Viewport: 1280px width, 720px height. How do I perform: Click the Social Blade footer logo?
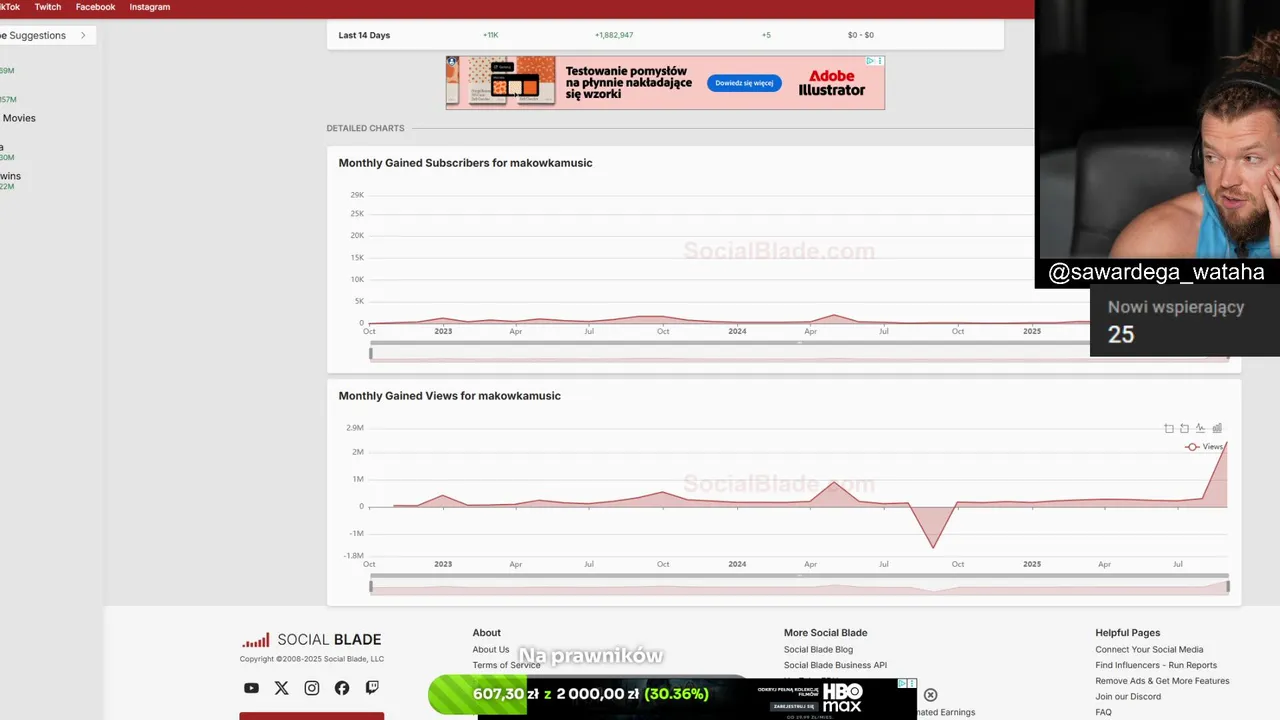[312, 640]
